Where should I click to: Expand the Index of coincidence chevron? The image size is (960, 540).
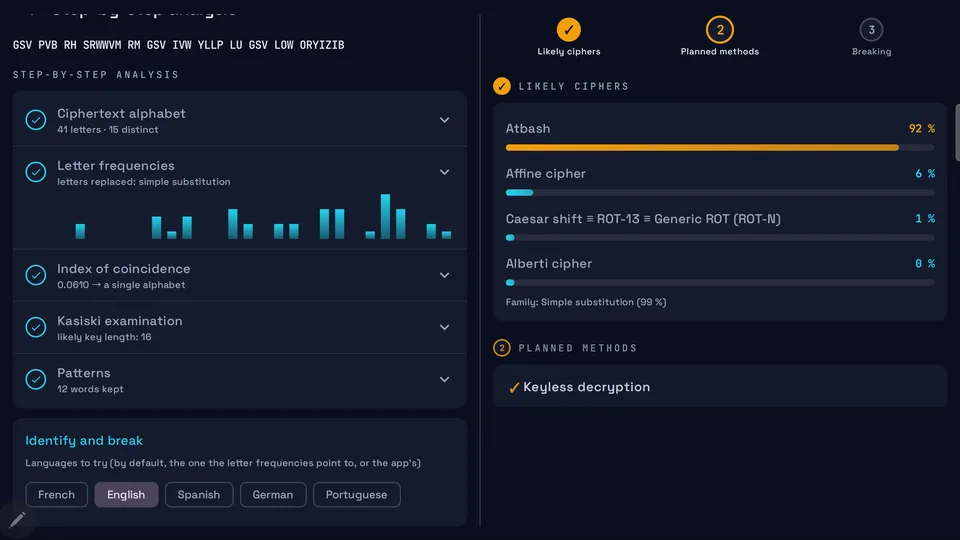click(x=444, y=275)
